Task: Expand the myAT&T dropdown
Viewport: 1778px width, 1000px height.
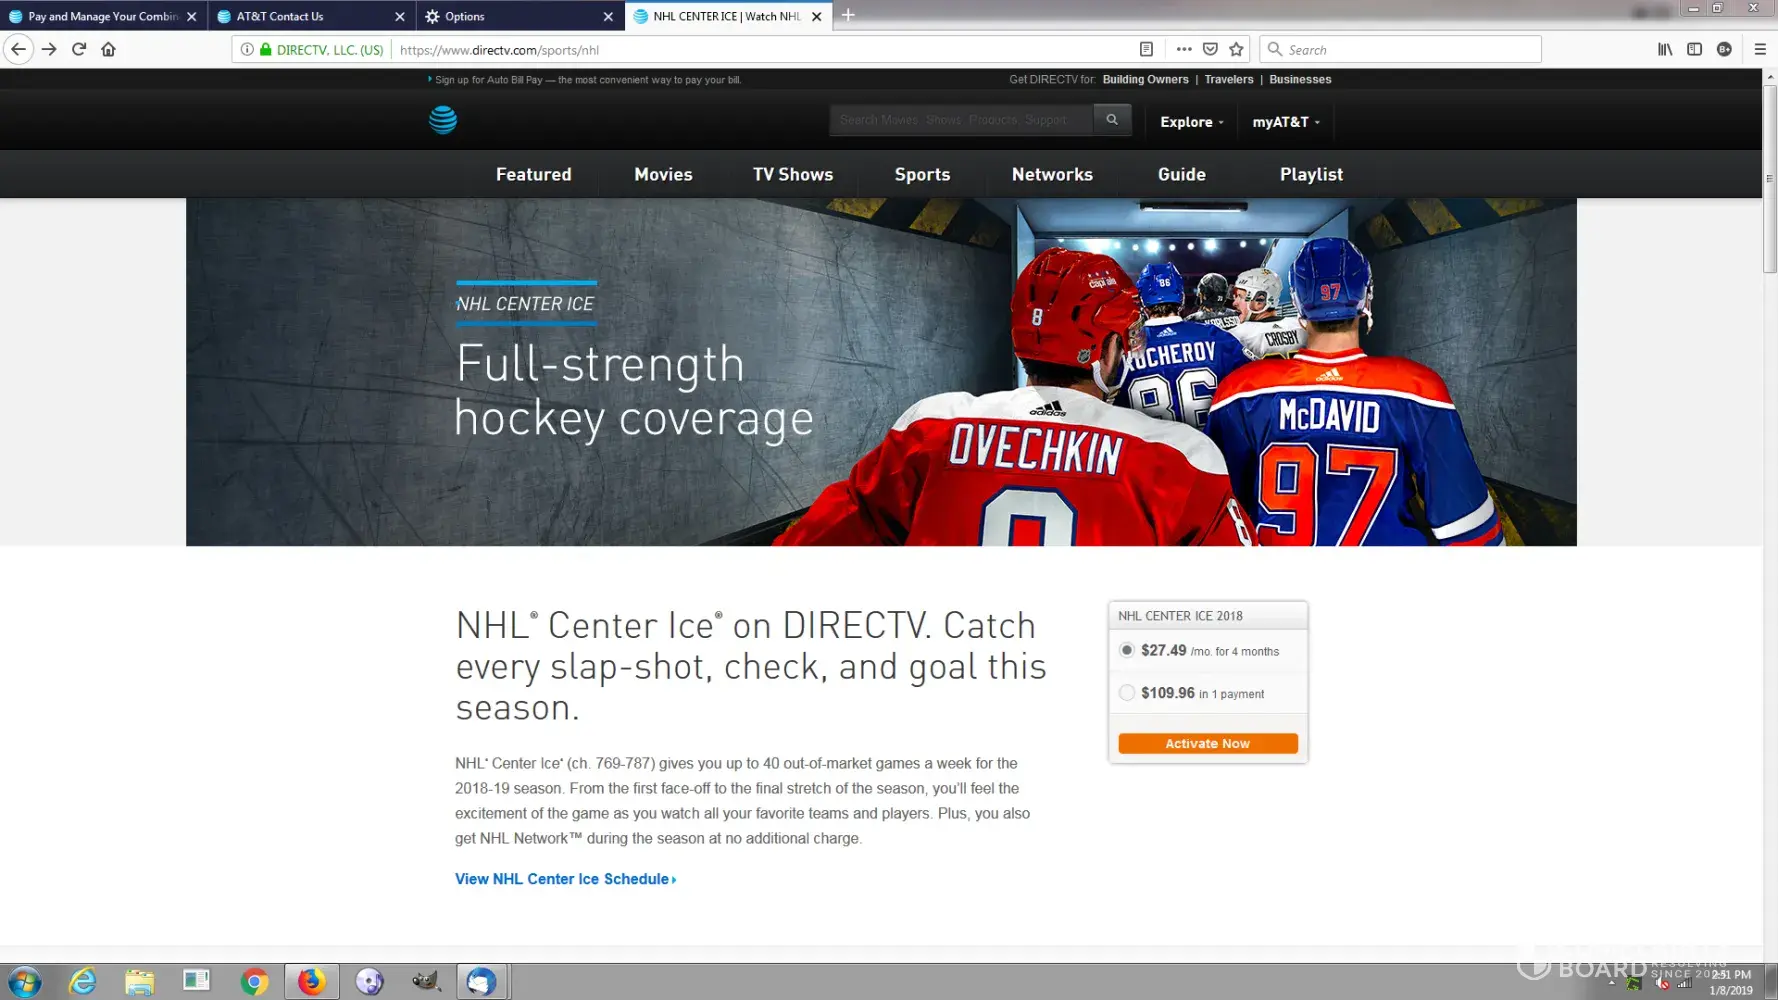Action: point(1286,122)
